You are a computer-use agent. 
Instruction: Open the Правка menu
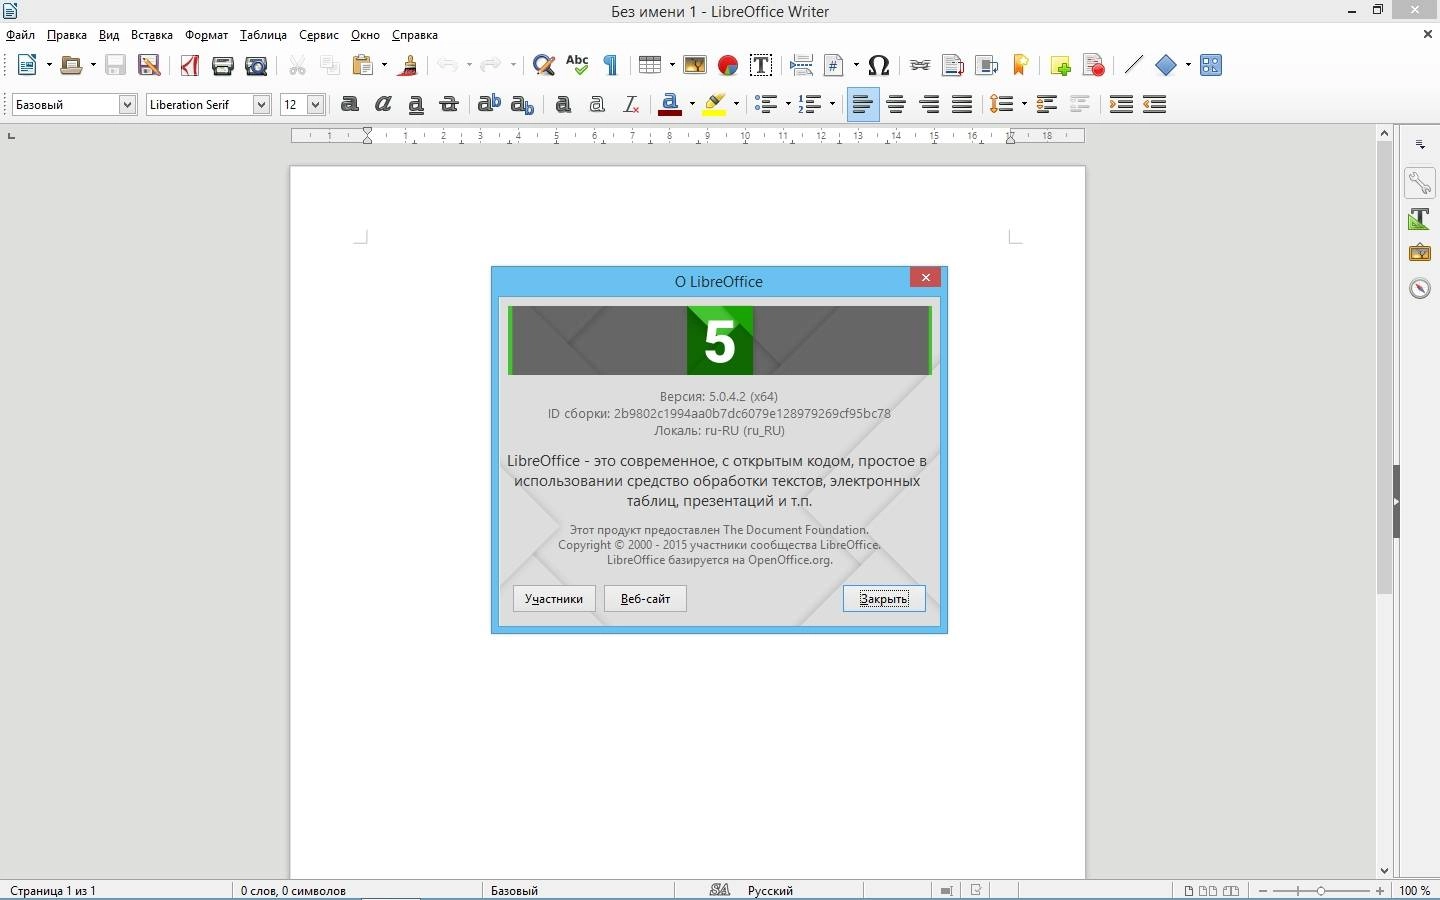tap(66, 35)
